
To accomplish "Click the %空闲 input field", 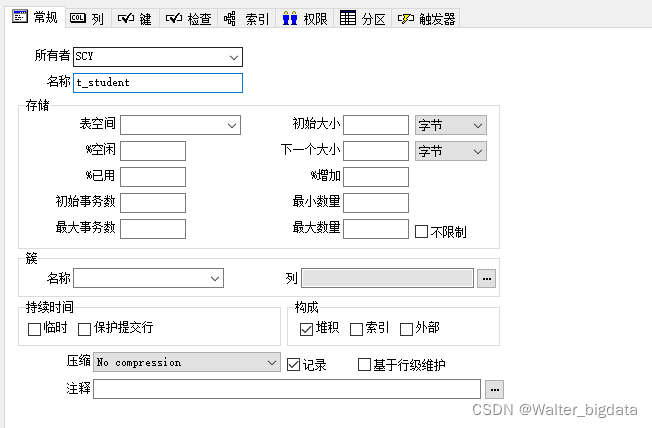I will 153,151.
